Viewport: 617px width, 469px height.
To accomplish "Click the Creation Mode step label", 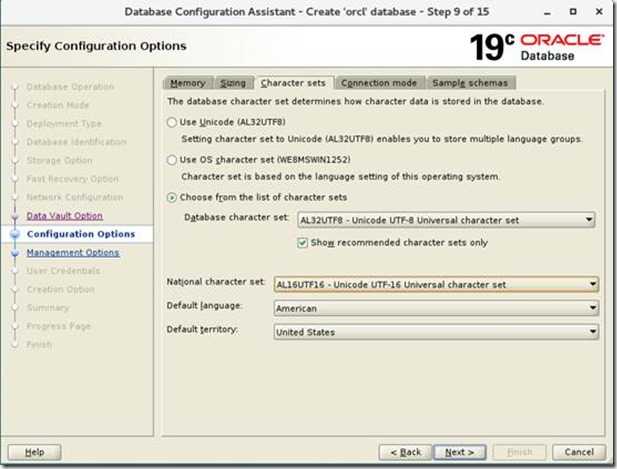I will coord(58,105).
